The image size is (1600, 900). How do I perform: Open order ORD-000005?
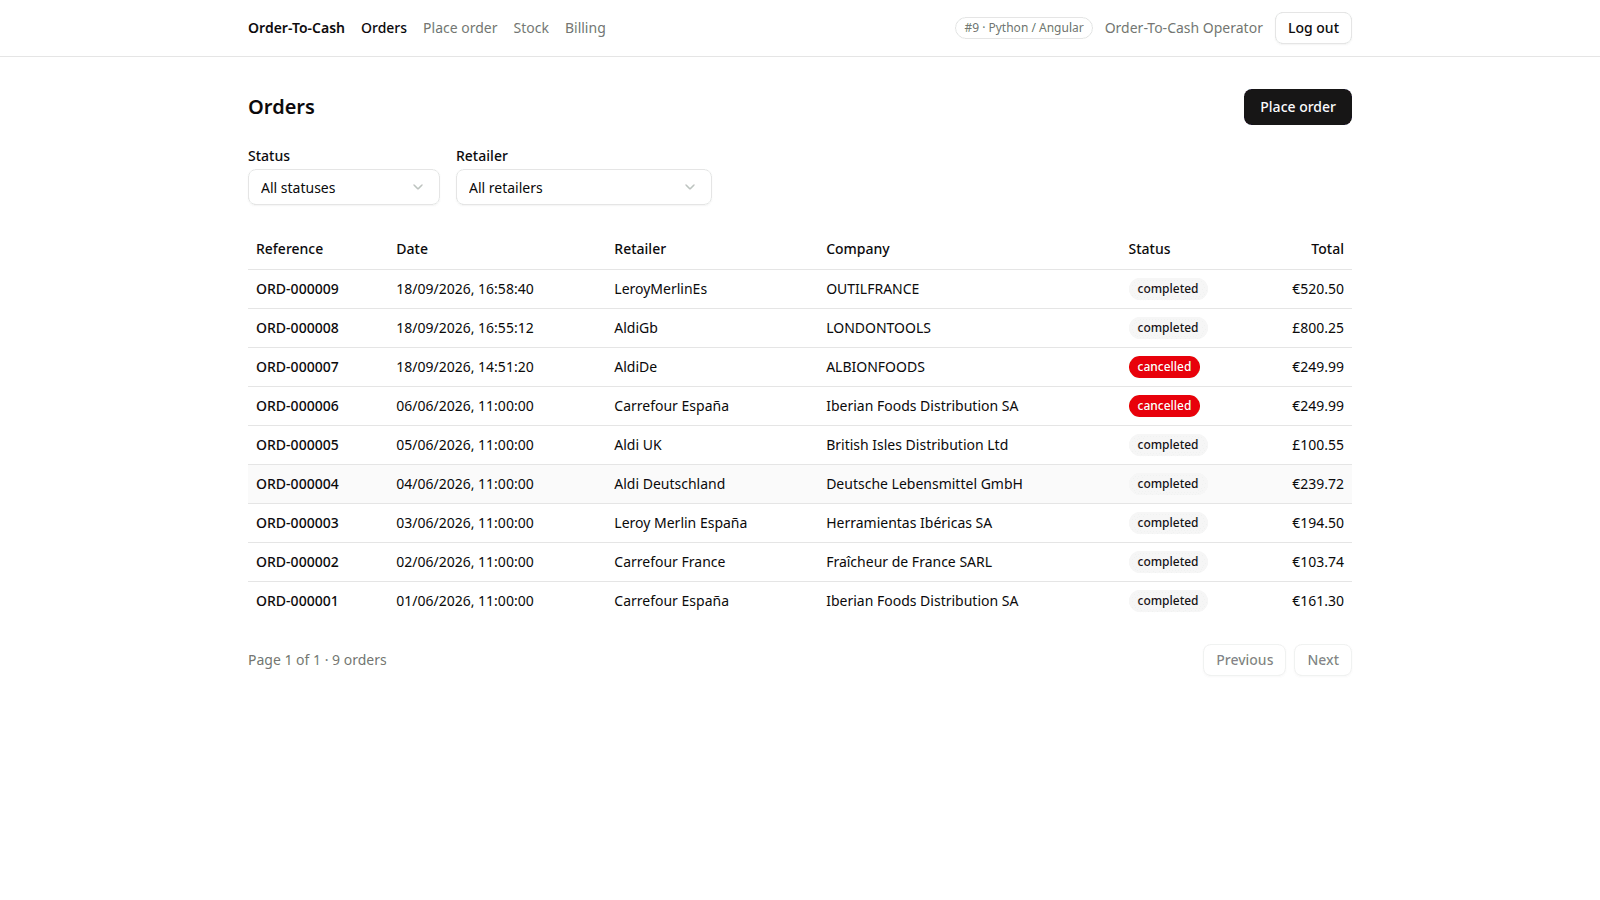click(297, 445)
